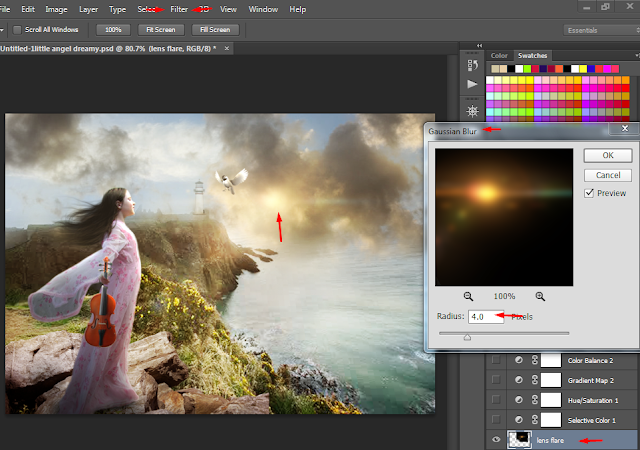Open the Actions panel play icon

pyautogui.click(x=472, y=84)
